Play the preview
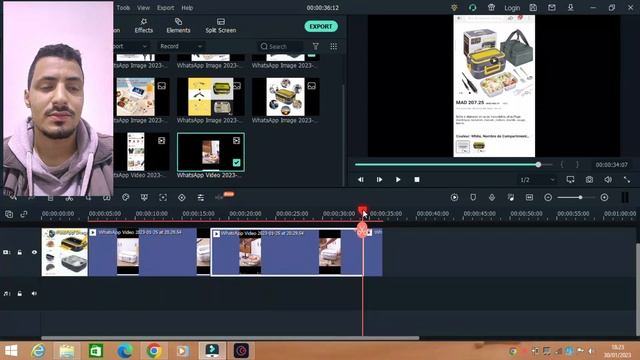Image resolution: width=640 pixels, height=360 pixels. coord(398,180)
